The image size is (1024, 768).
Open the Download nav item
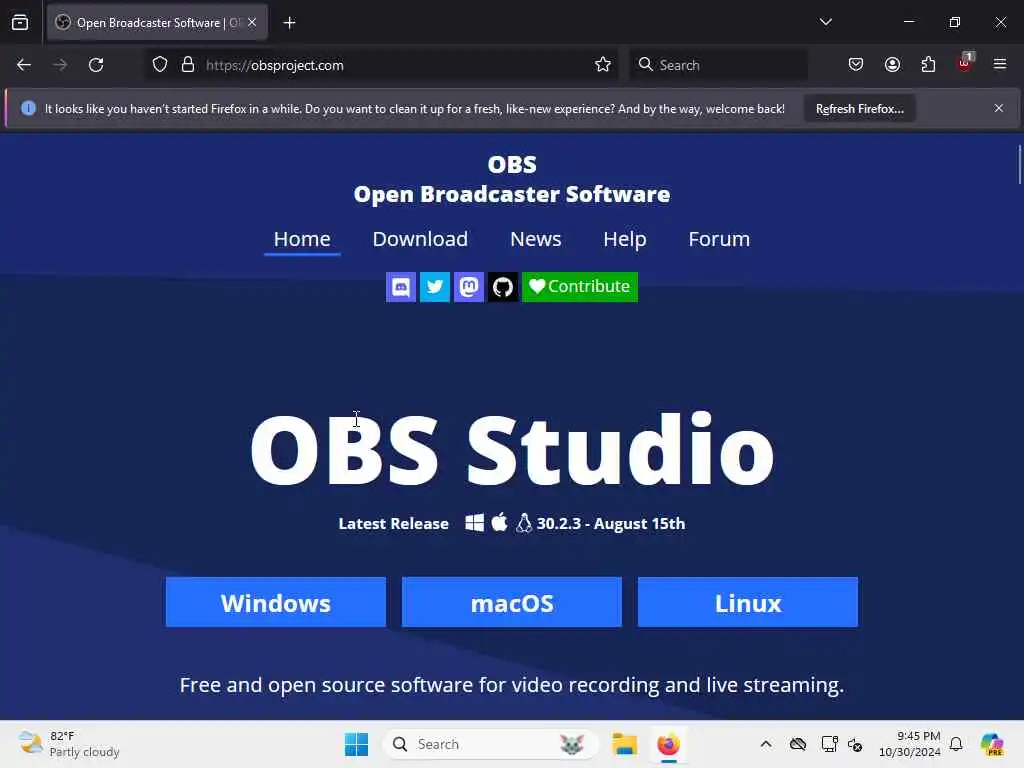(420, 239)
